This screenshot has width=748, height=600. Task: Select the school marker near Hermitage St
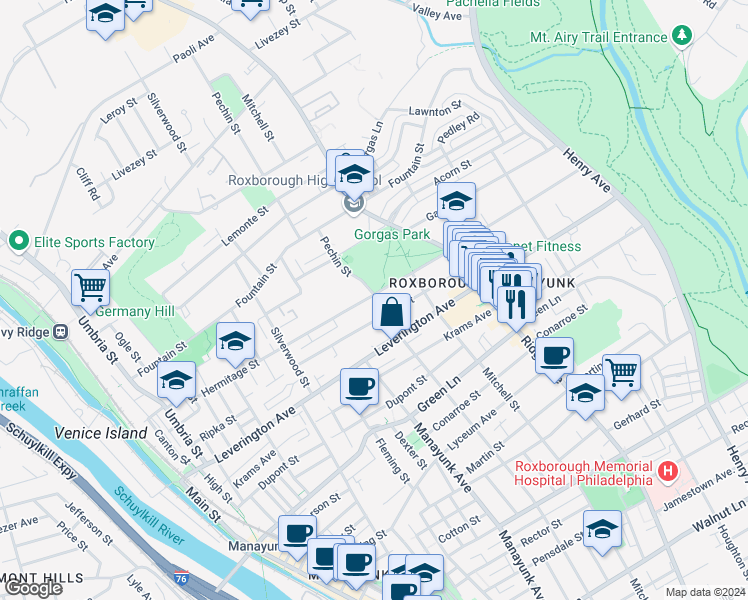click(x=235, y=341)
